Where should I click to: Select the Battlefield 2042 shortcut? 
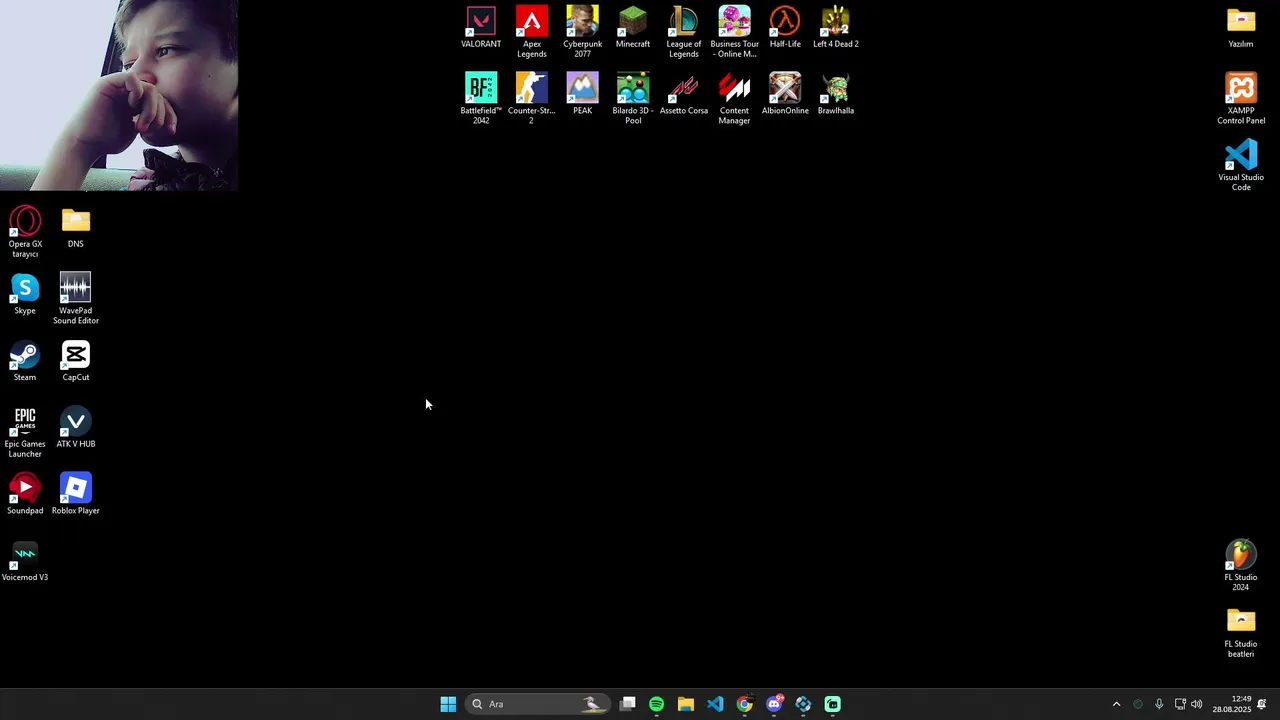click(x=481, y=98)
